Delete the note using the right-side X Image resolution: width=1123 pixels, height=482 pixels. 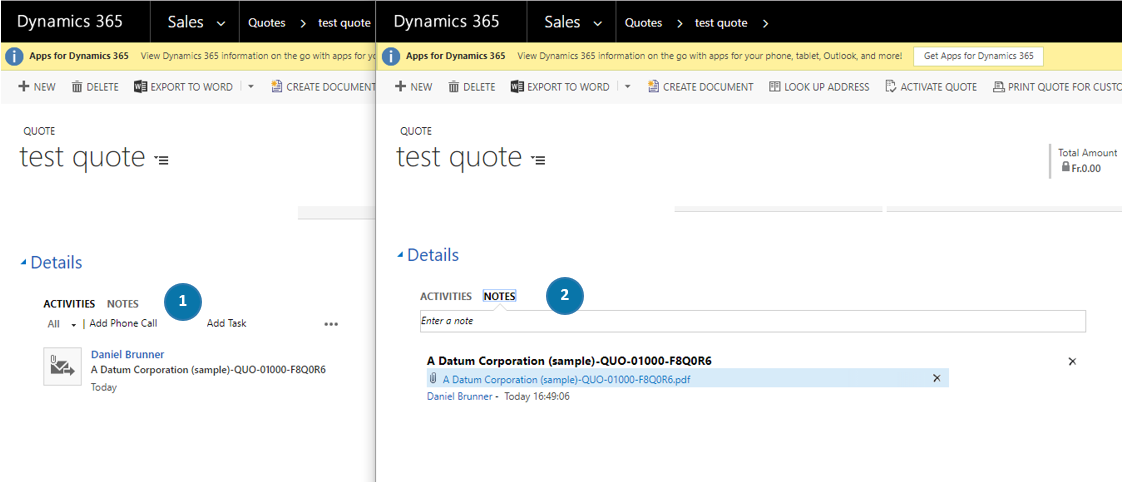(1072, 362)
